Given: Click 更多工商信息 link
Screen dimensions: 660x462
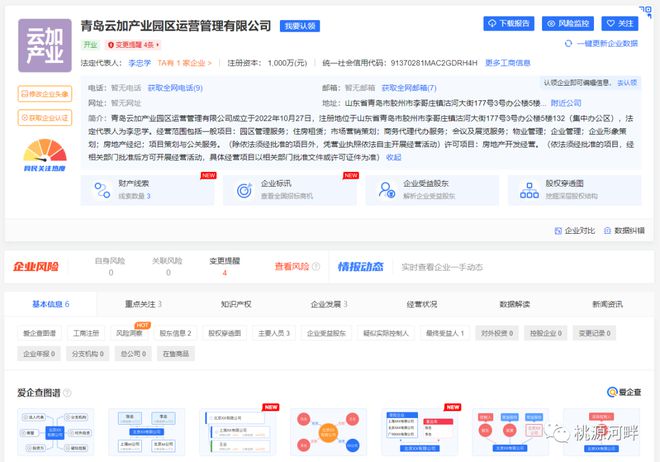Looking at the screenshot, I should pos(508,63).
